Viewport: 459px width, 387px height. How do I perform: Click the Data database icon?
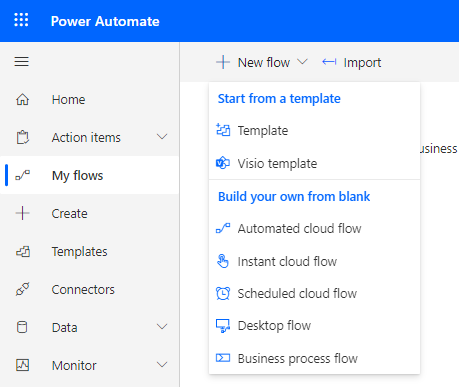22,327
